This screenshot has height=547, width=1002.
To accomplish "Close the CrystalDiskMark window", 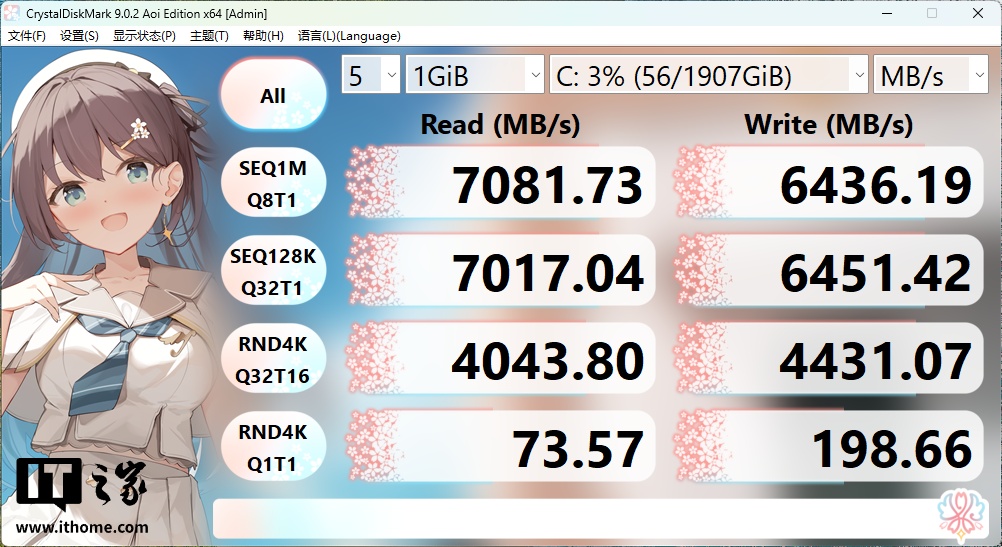I will pyautogui.click(x=978, y=13).
